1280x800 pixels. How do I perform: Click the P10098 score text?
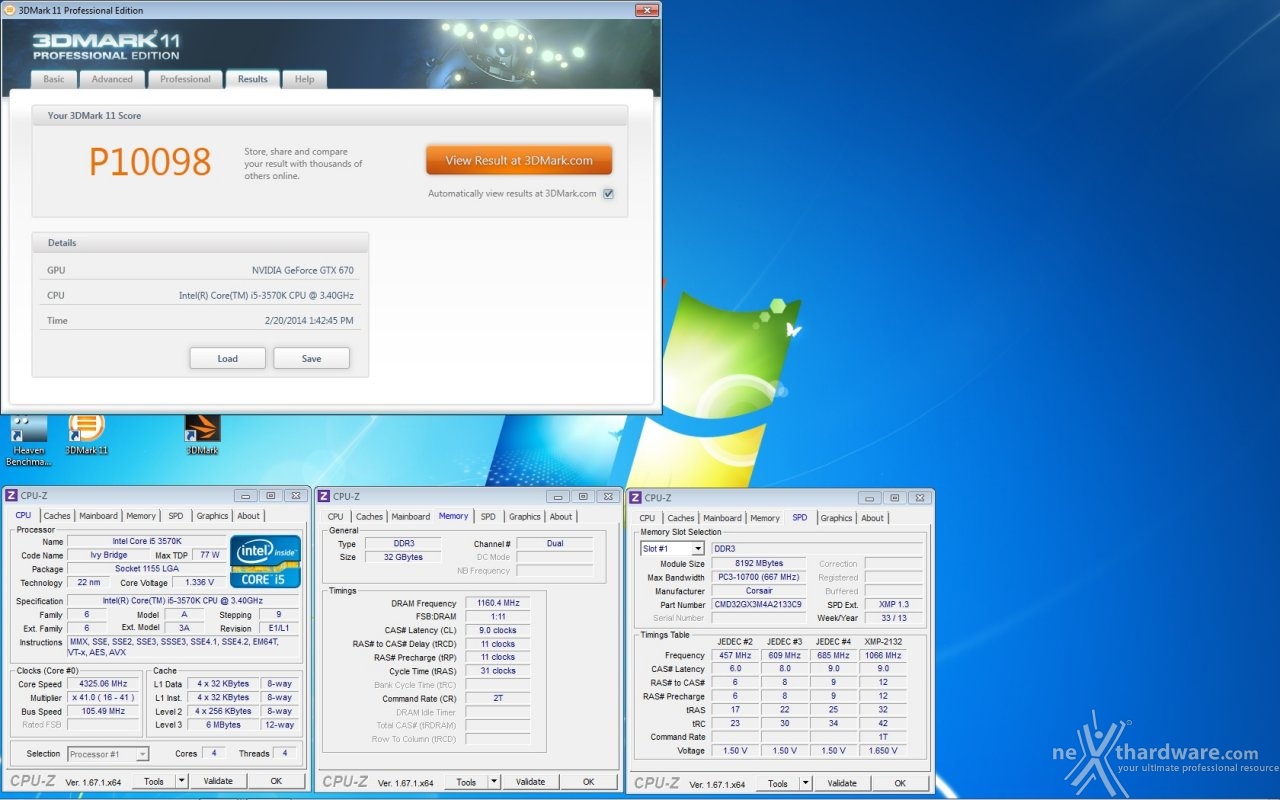click(150, 162)
